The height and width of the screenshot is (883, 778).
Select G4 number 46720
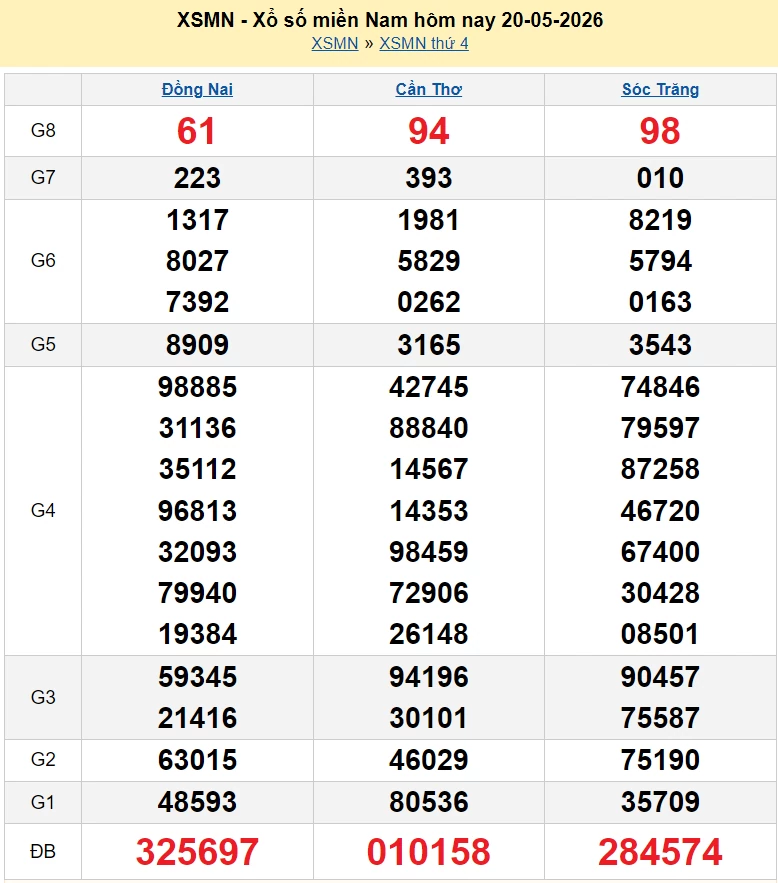pos(660,511)
